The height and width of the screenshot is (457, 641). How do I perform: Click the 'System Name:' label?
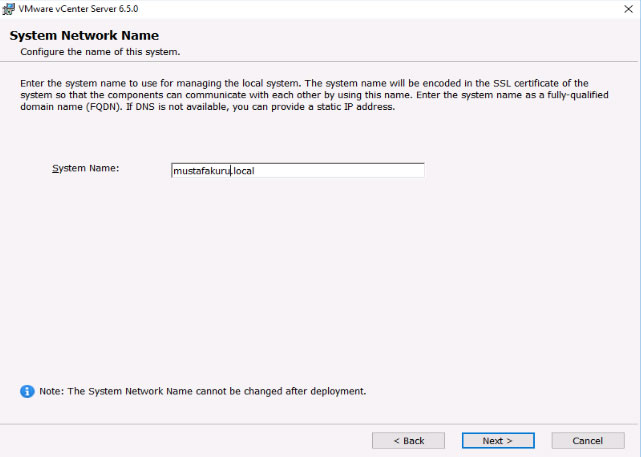coord(85,168)
